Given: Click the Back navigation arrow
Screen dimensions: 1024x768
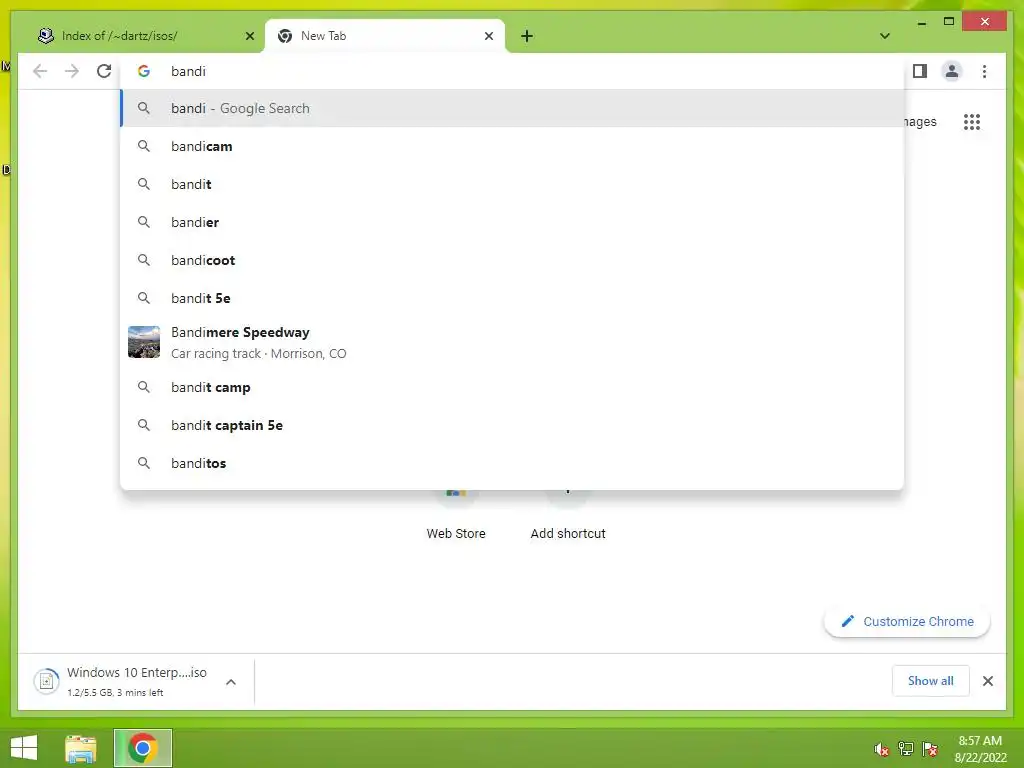Looking at the screenshot, I should coord(40,71).
